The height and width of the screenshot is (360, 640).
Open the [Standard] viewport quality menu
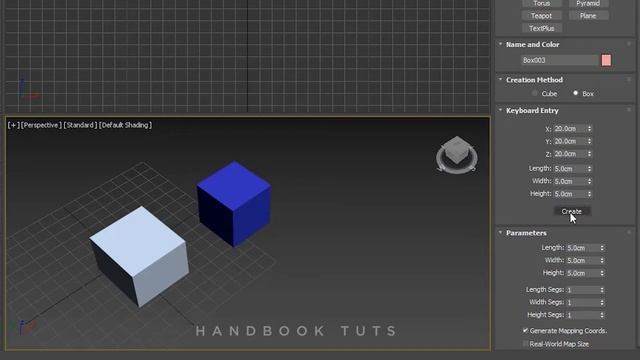80,125
